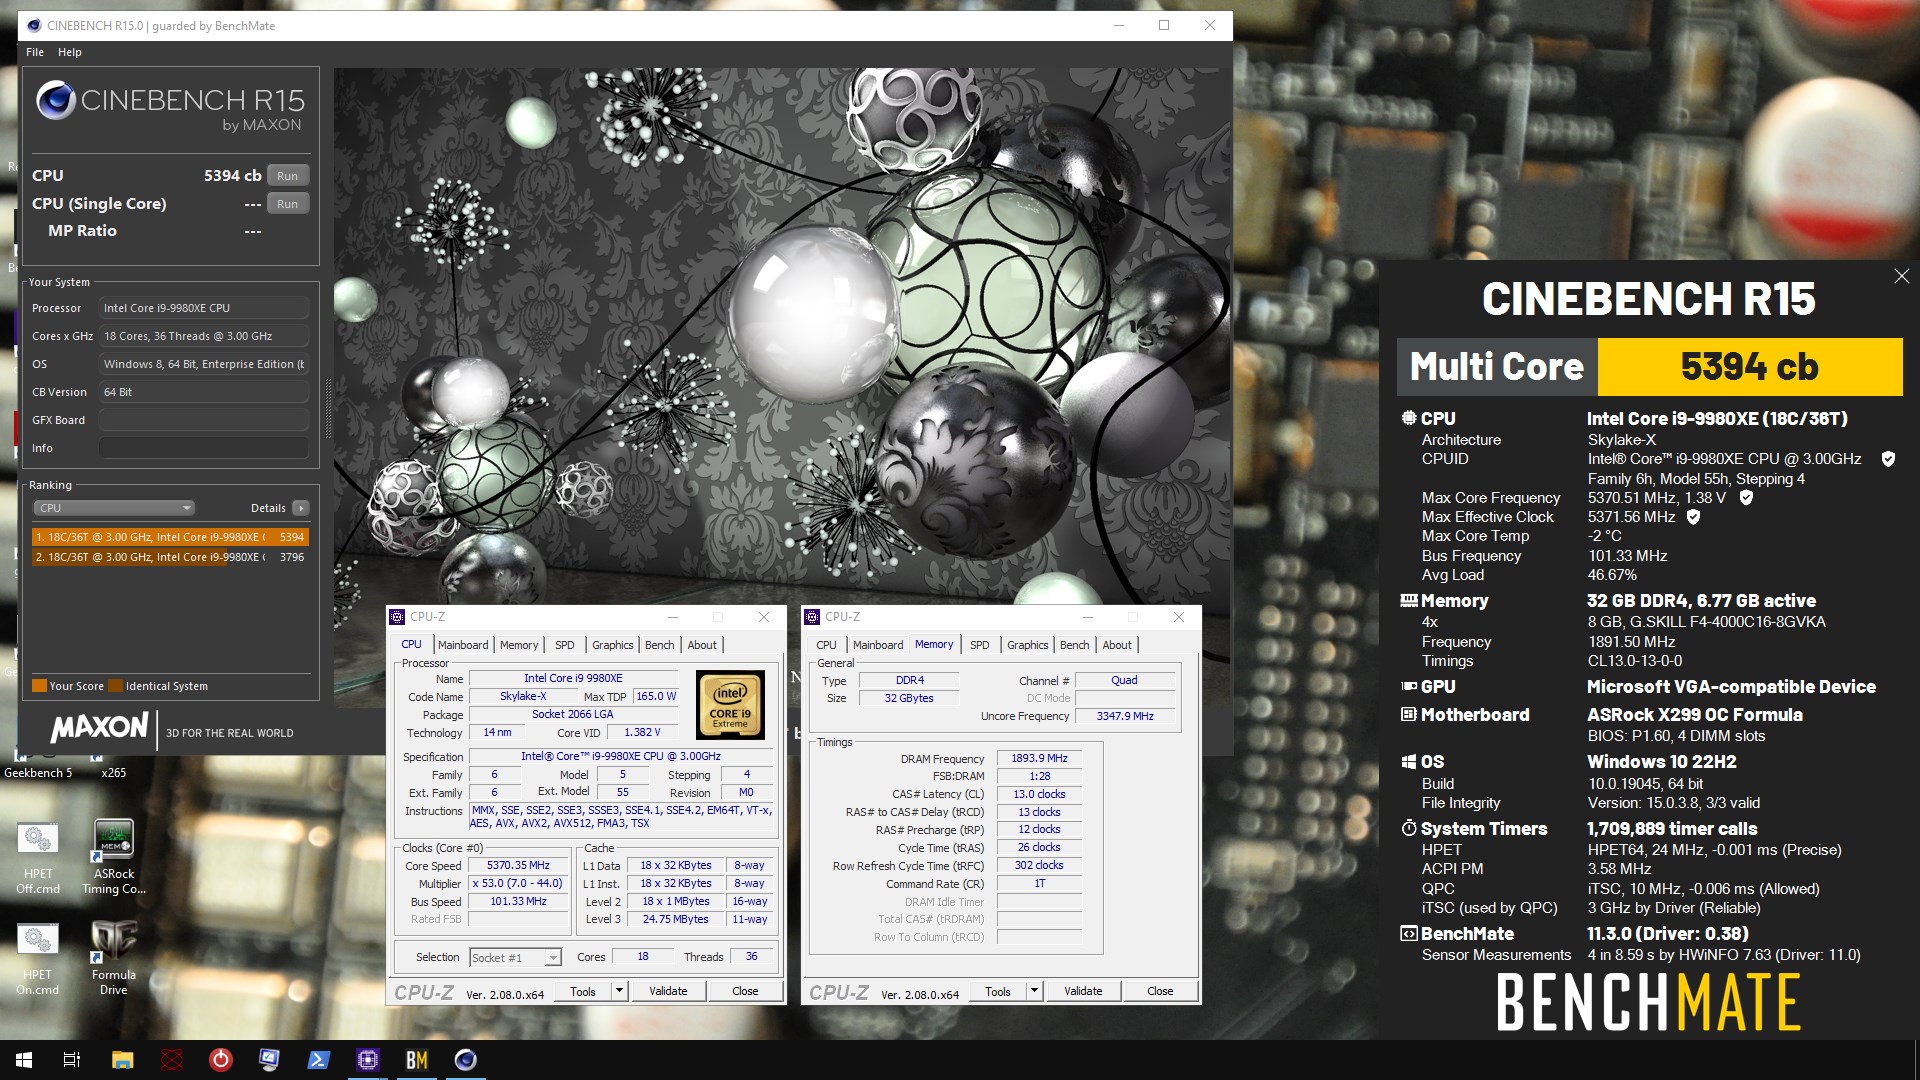Screen dimensions: 1920x1080
Task: Open HPET On.cmd desktop shortcut
Action: pyautogui.click(x=38, y=959)
